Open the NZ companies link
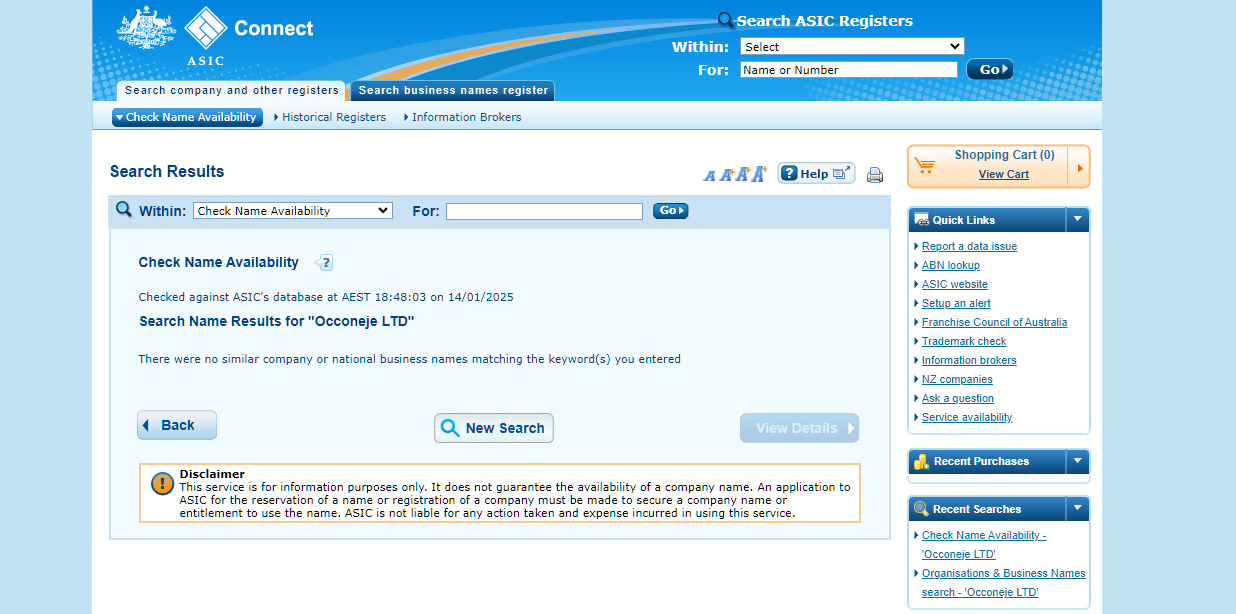This screenshot has width=1236, height=614. [x=957, y=379]
